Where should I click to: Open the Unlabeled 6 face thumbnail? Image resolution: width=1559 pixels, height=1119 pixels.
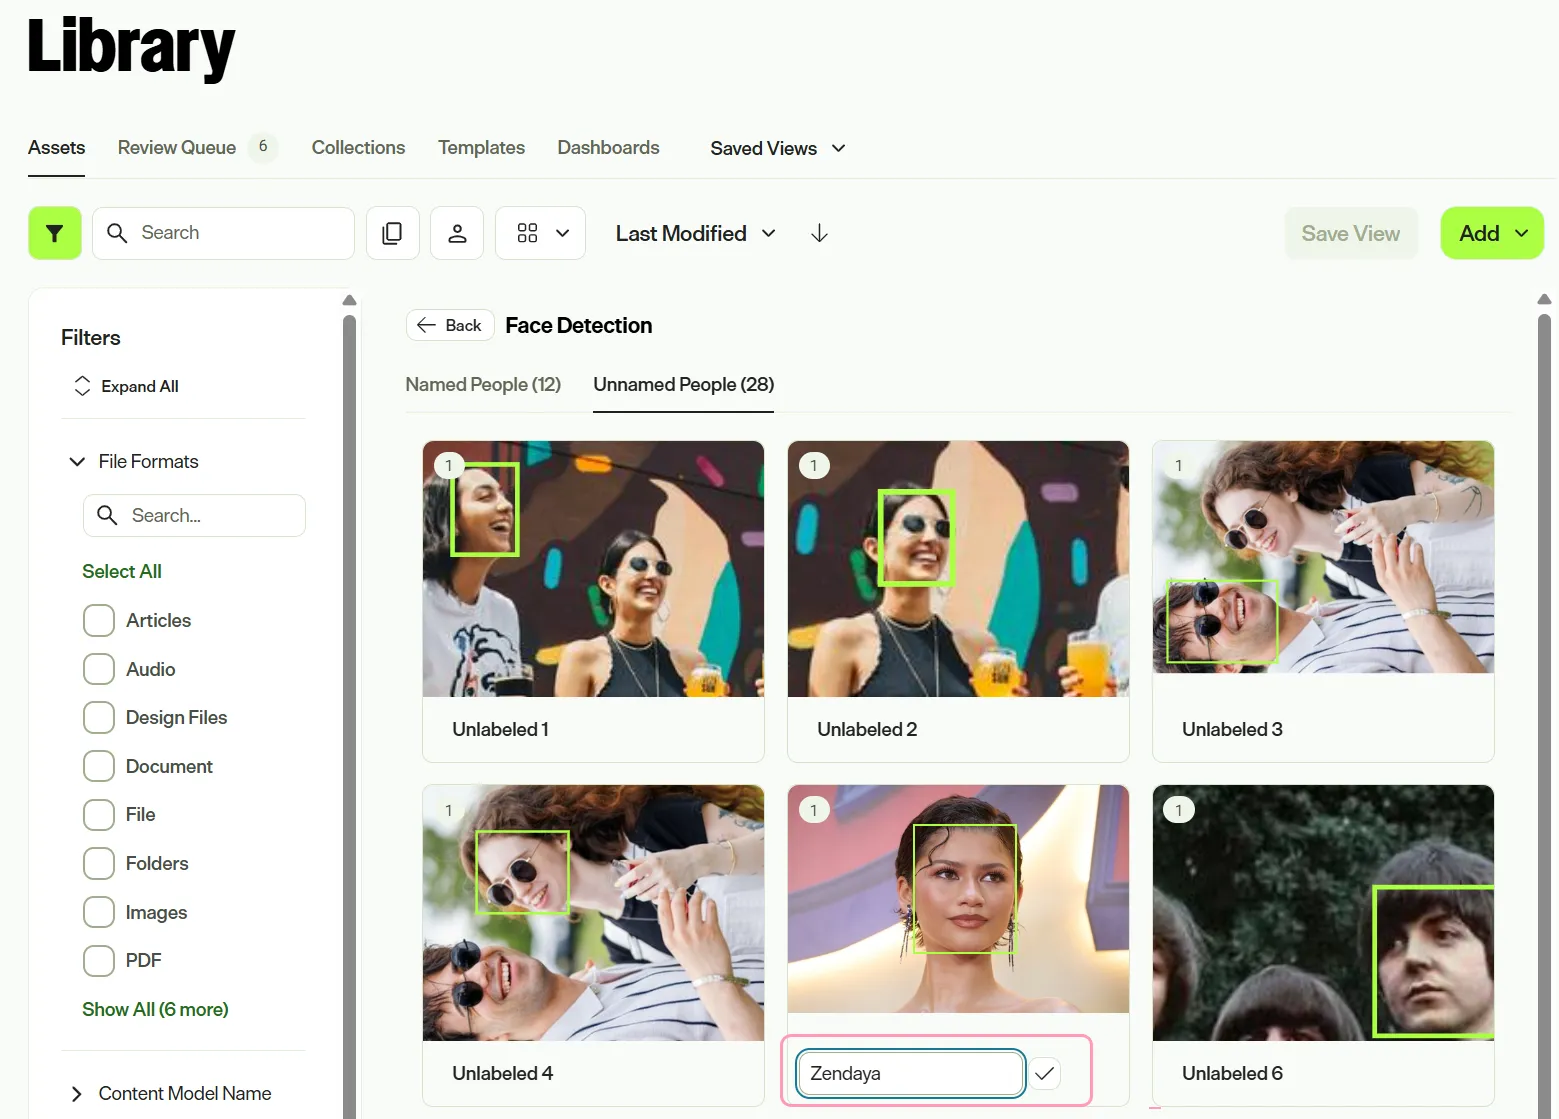point(1323,913)
